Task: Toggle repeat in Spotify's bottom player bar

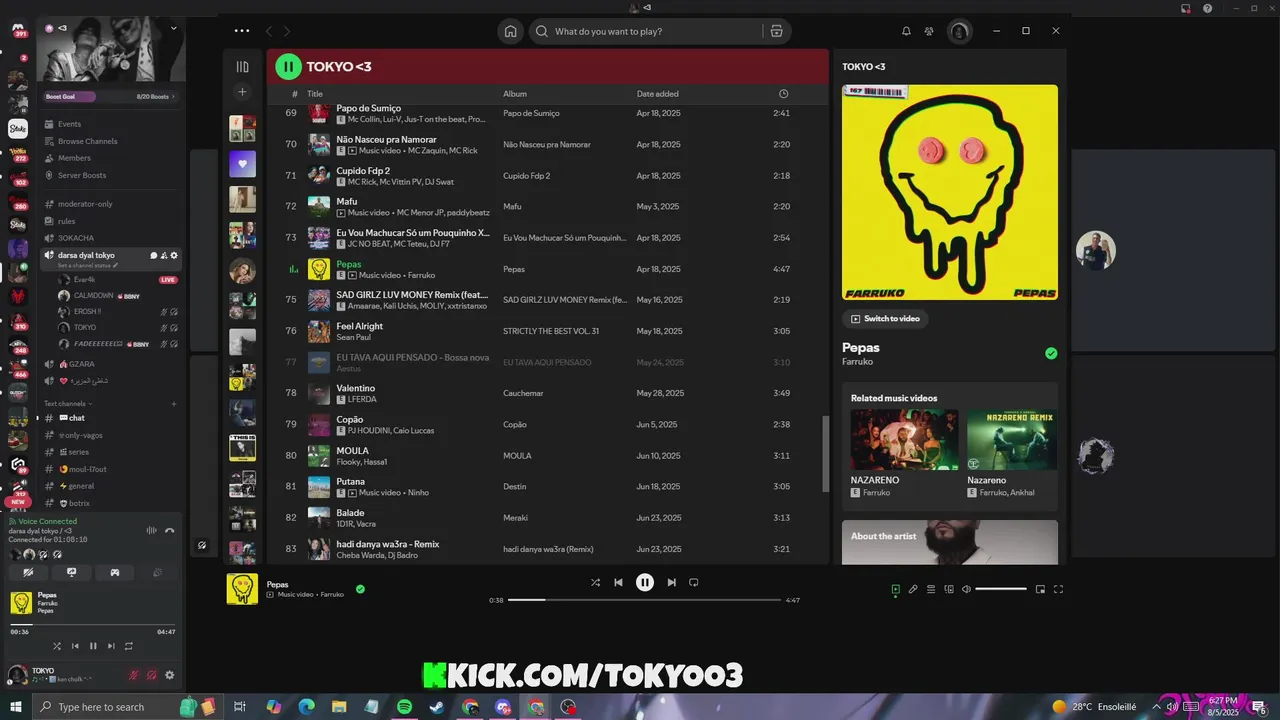Action: tap(693, 582)
